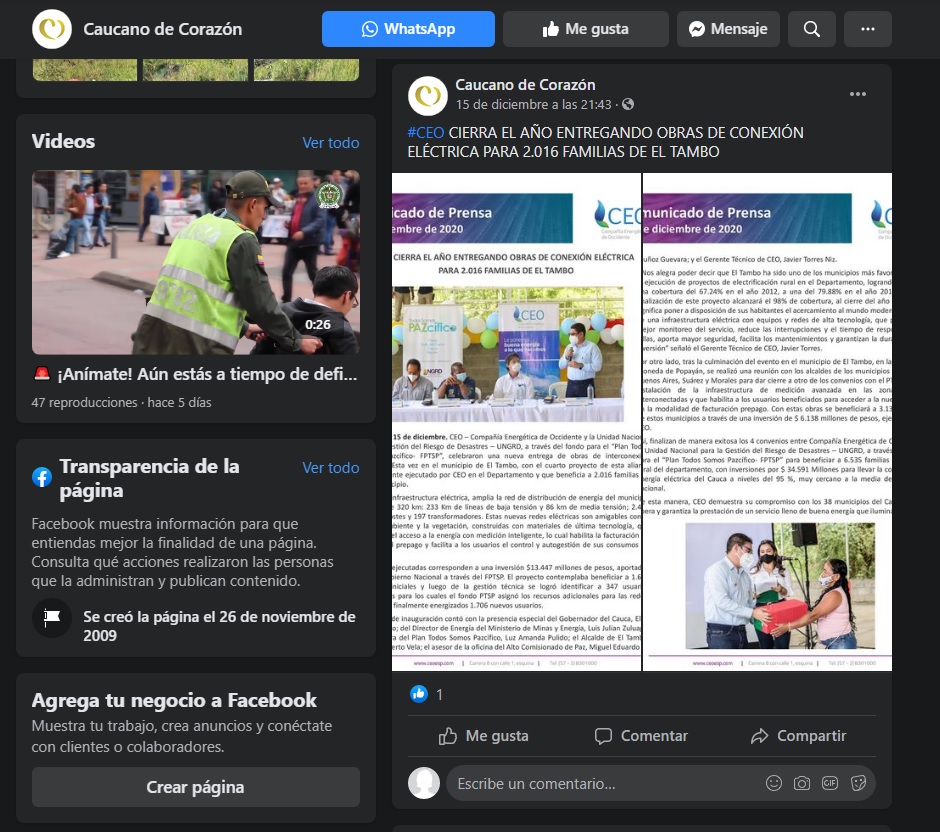Send a message via Mensaje button
This screenshot has width=940, height=832.
coord(728,29)
